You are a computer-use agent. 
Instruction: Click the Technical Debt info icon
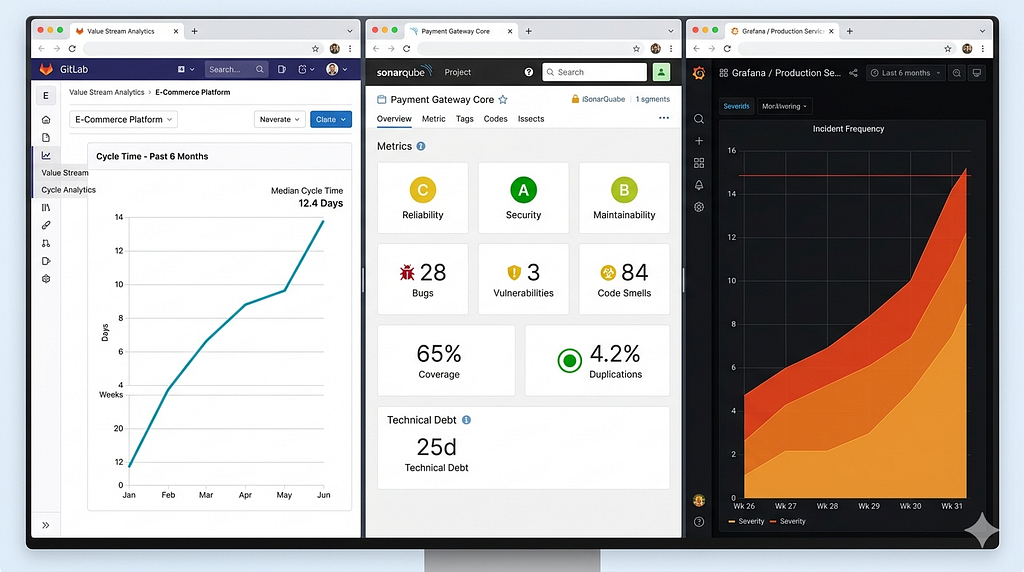pyautogui.click(x=466, y=420)
